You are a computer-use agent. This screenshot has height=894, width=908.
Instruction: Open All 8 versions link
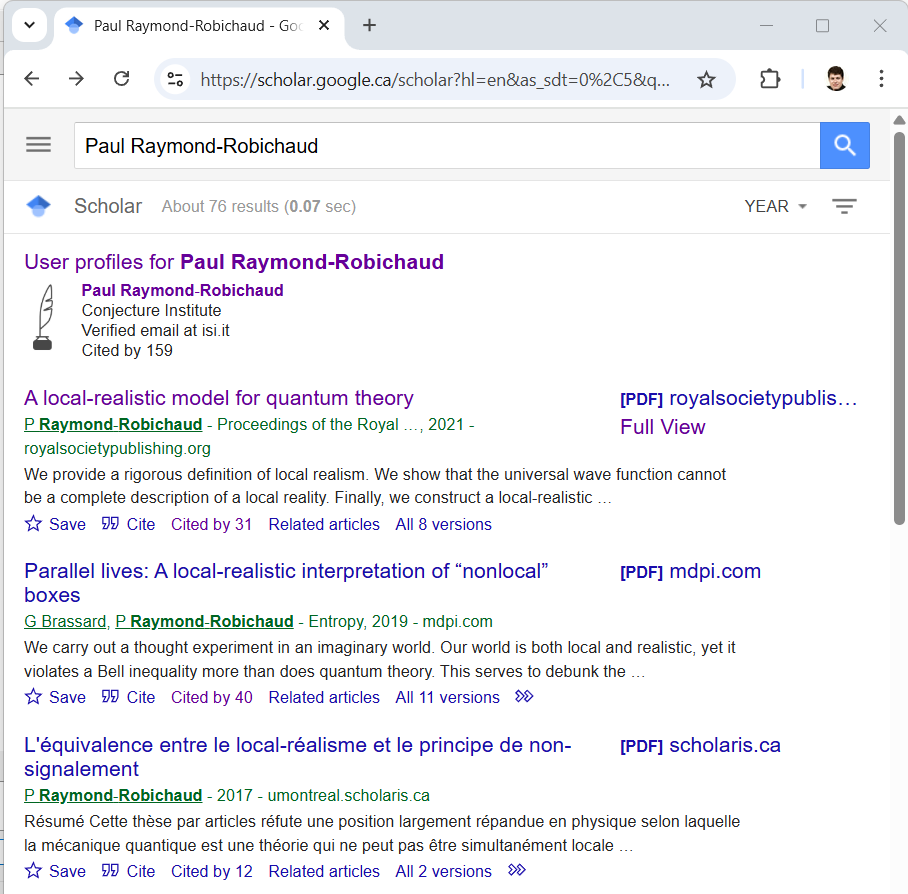coord(444,524)
